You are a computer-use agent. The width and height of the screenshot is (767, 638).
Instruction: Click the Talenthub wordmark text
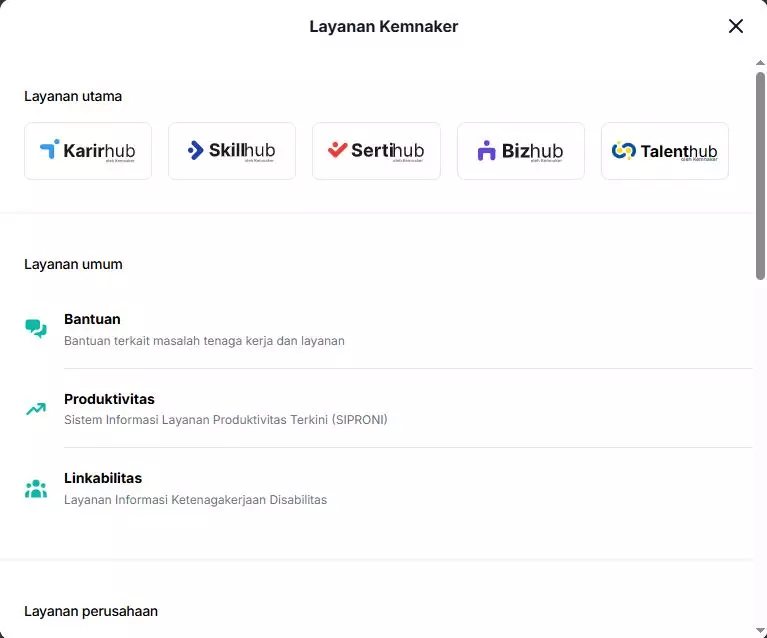point(678,151)
